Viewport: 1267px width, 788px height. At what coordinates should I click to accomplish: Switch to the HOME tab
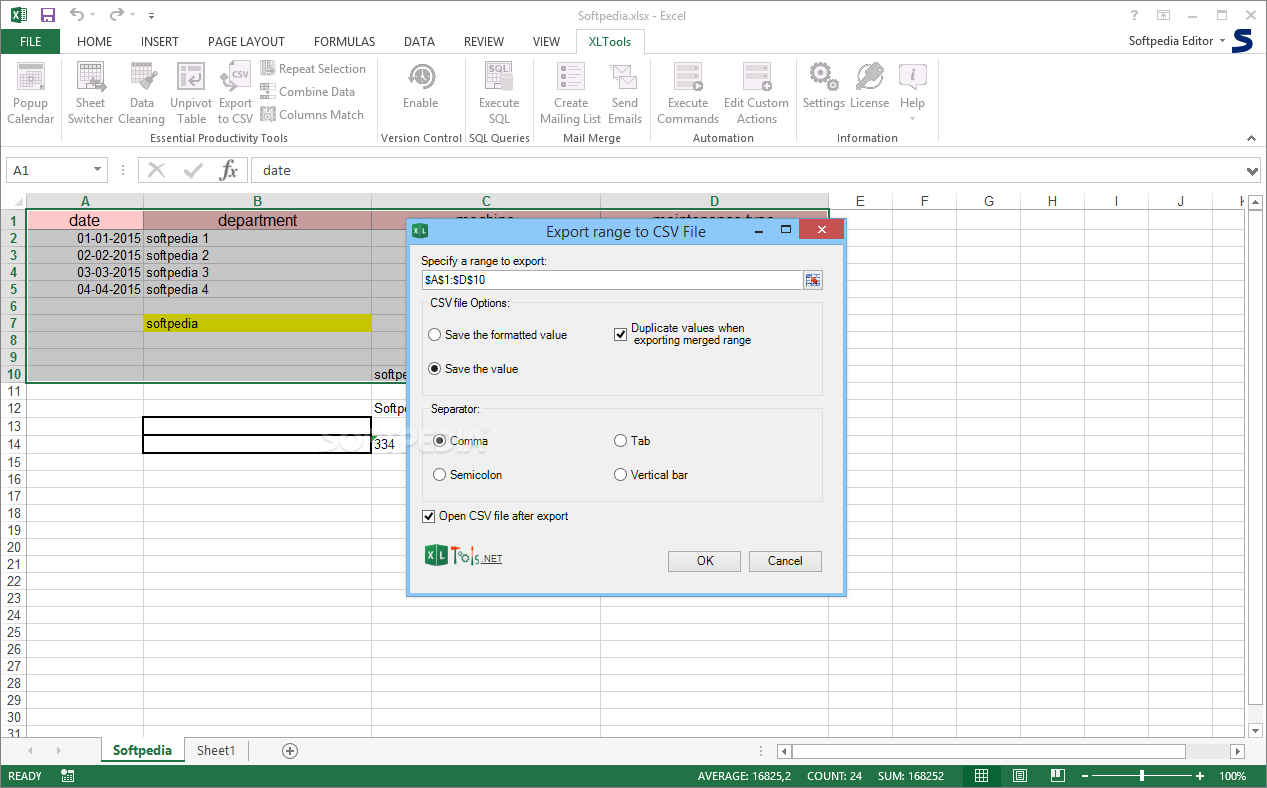pos(94,42)
